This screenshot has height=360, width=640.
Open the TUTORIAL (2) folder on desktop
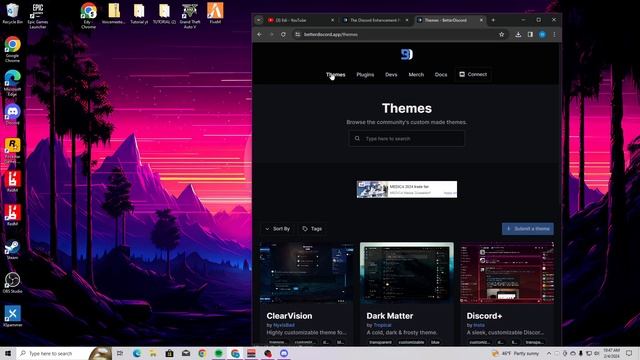coord(164,13)
